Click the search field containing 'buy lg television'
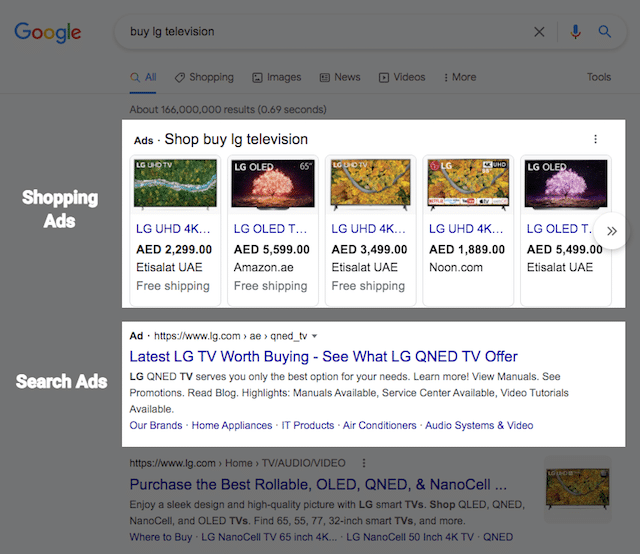This screenshot has height=554, width=640. [320, 32]
